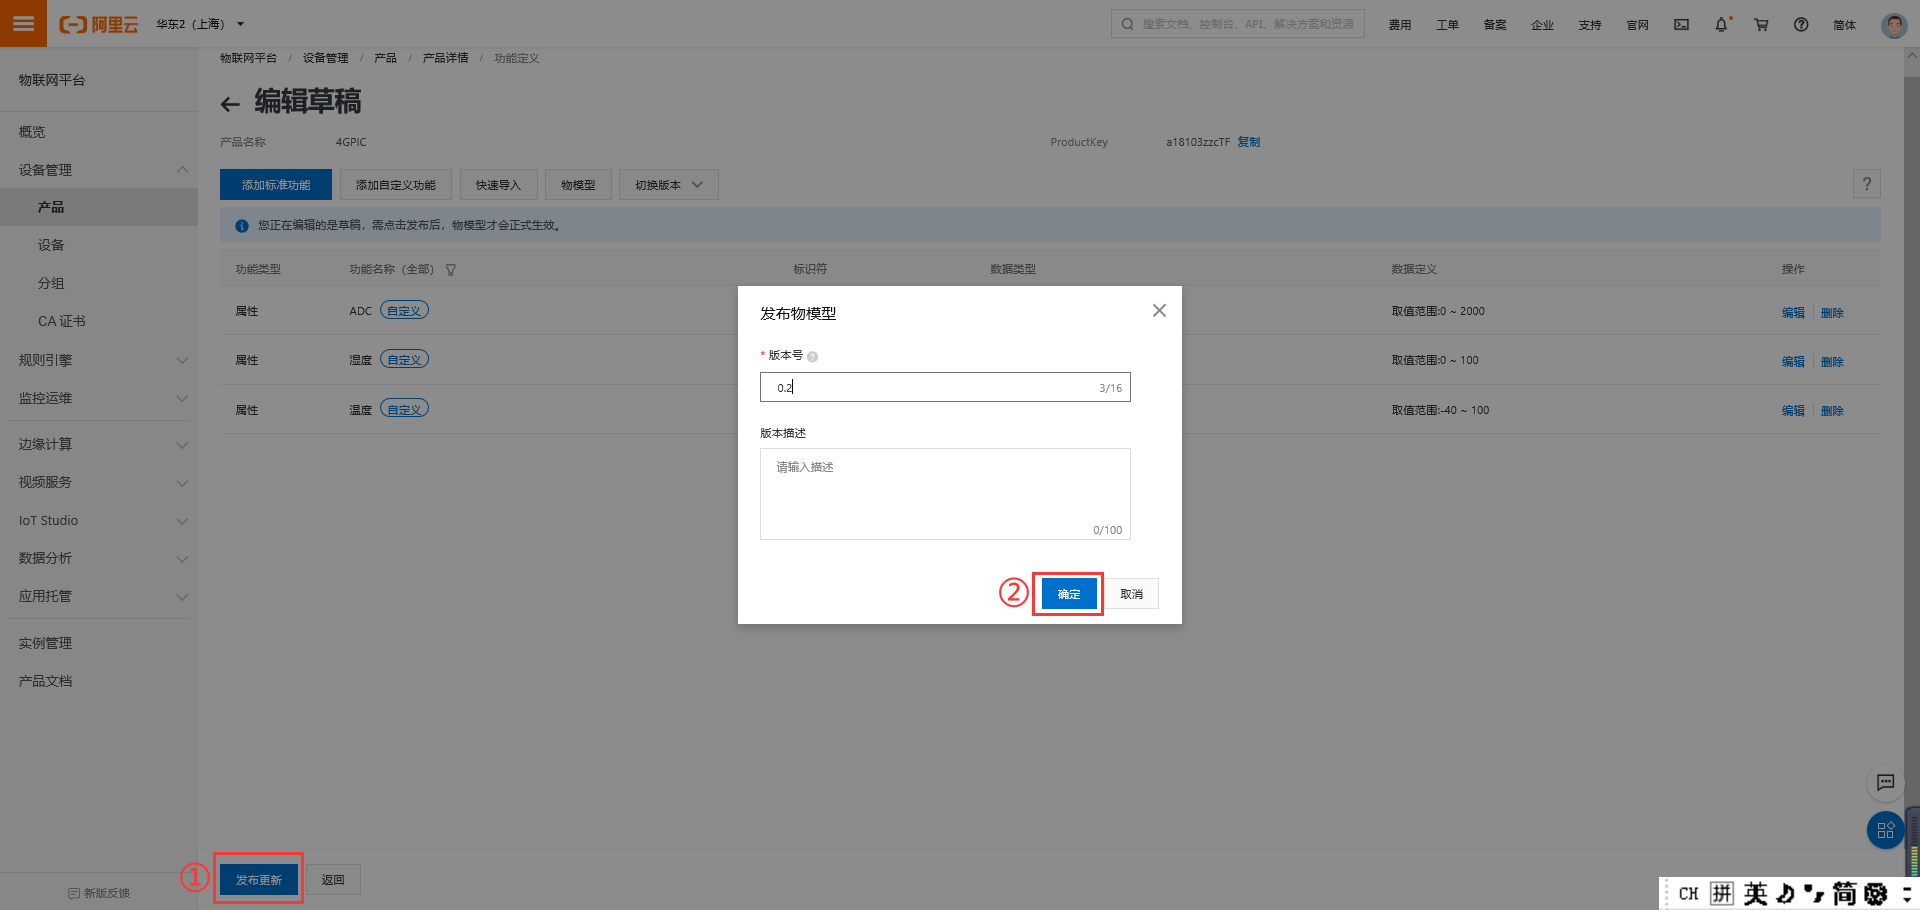Viewport: 1920px width, 910px height.
Task: Click the IME 拼 pinyin icon
Action: (x=1721, y=893)
